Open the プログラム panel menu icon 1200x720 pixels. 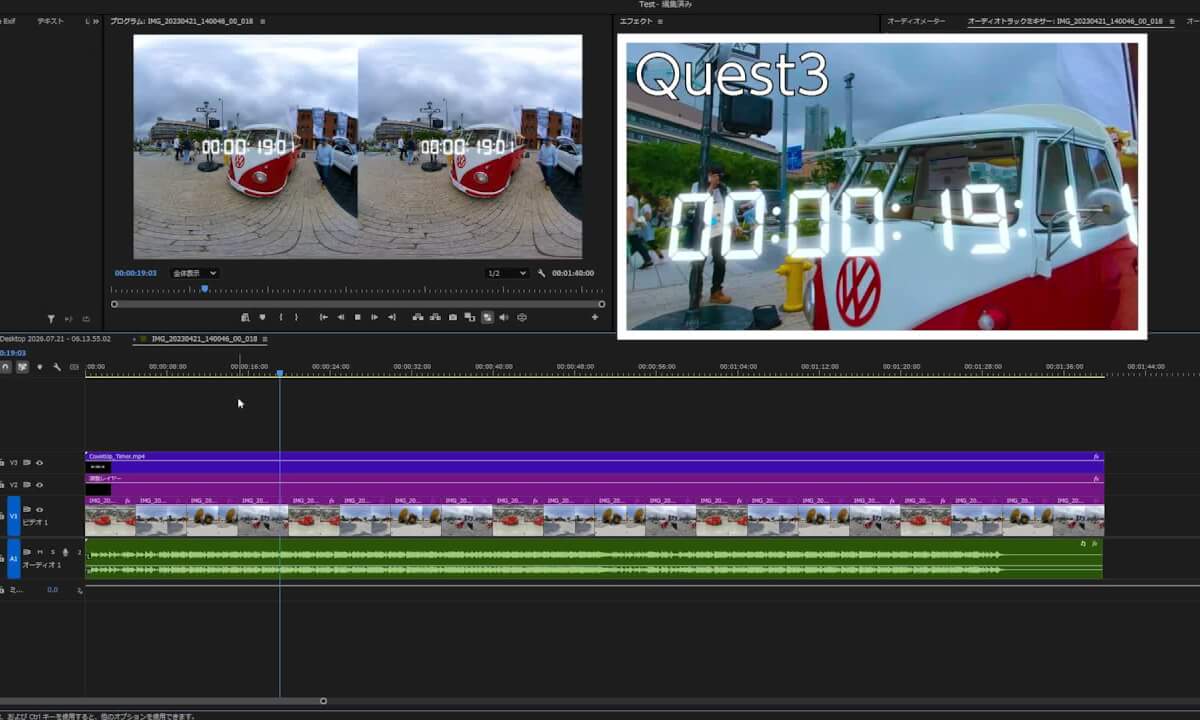(262, 21)
